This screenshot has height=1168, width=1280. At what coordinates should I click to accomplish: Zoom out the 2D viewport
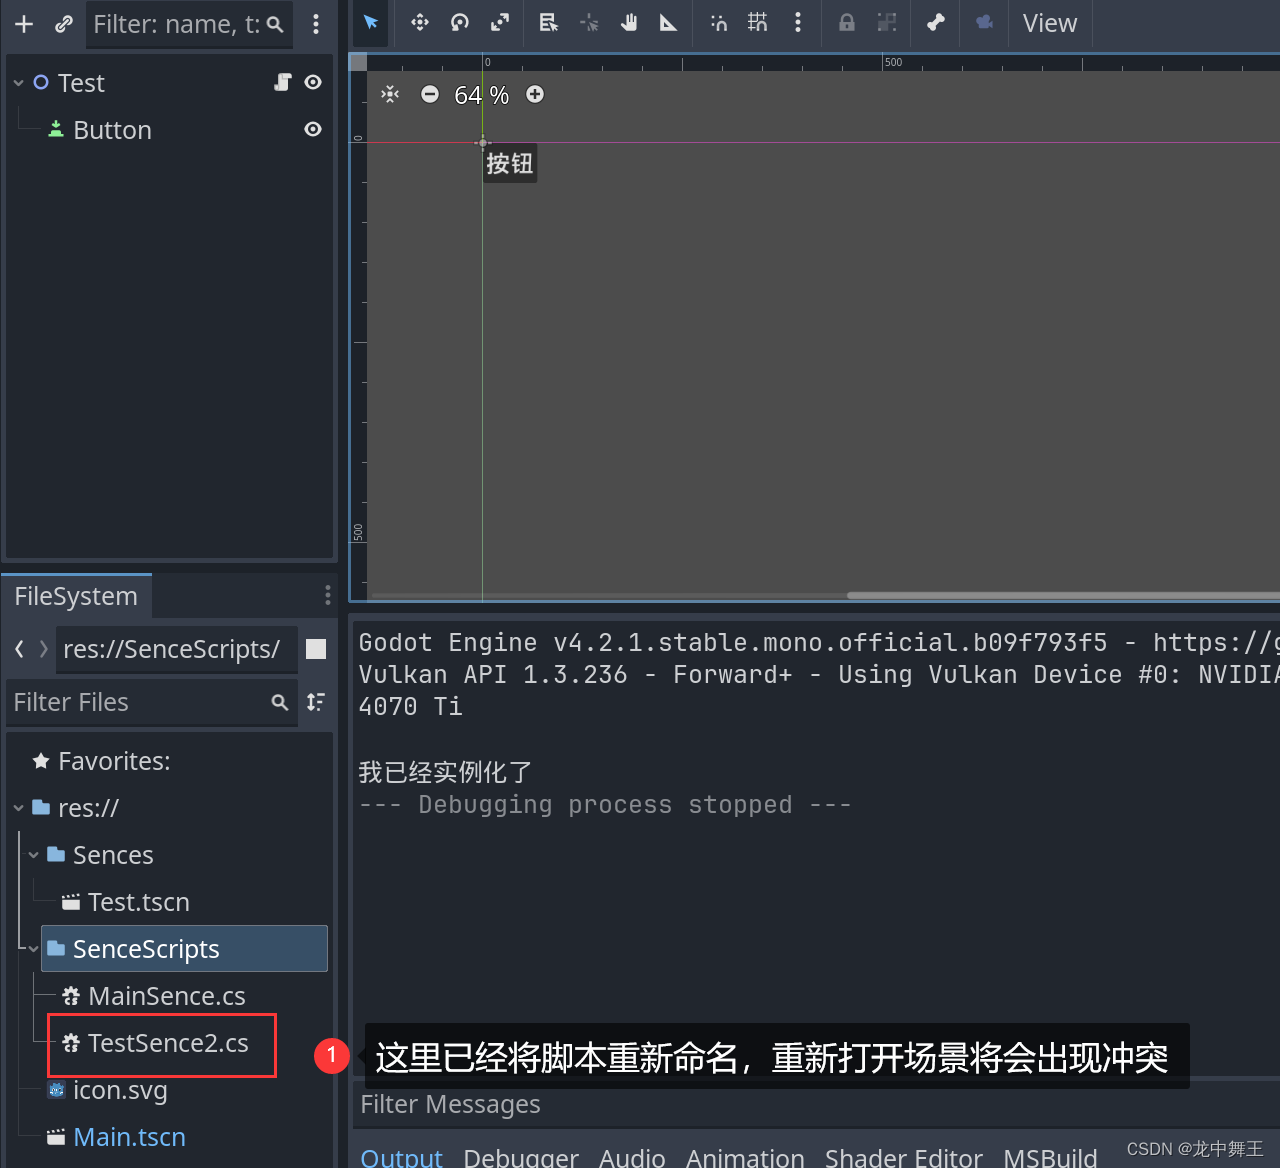(430, 94)
